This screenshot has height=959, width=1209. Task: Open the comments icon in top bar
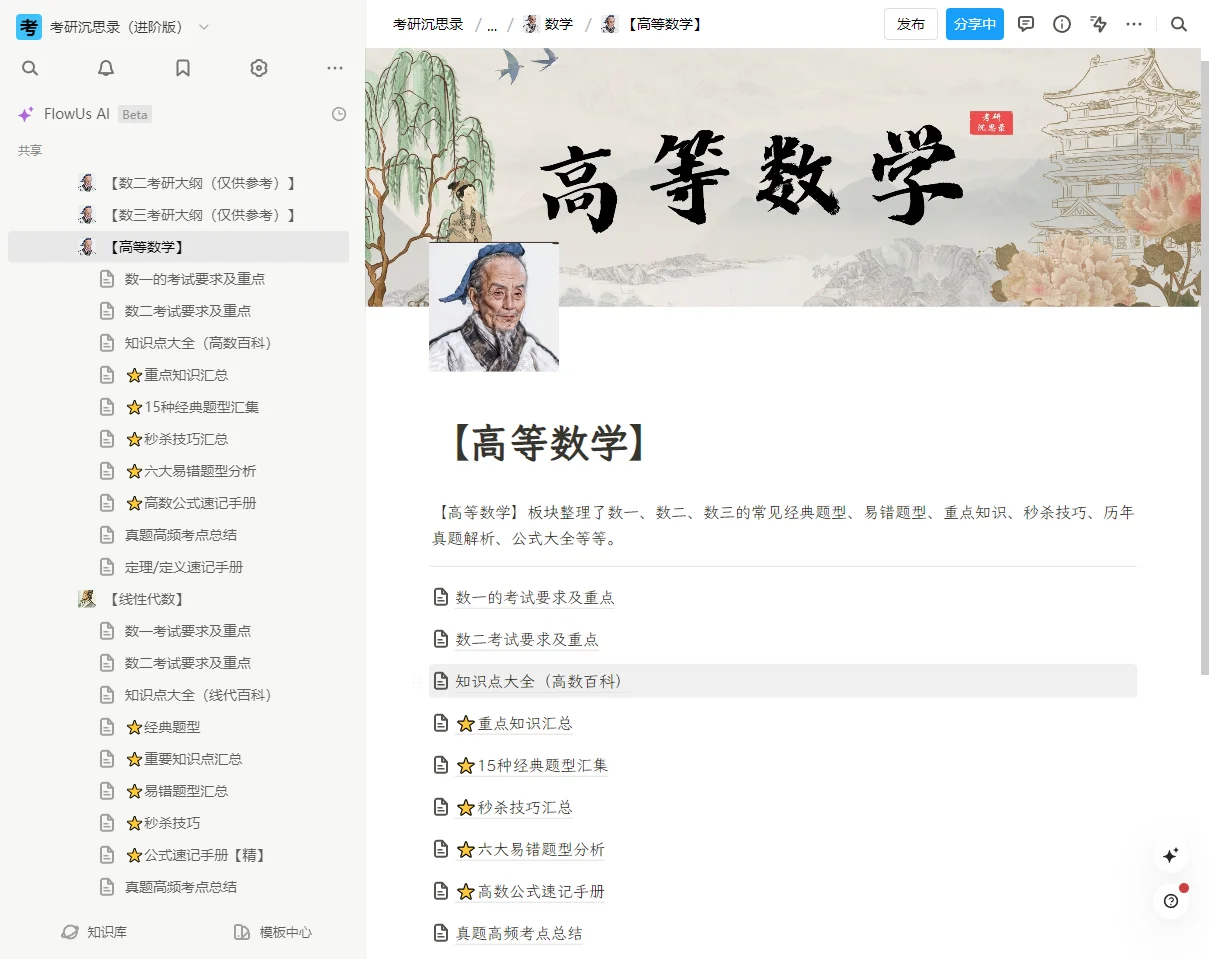click(x=1026, y=24)
